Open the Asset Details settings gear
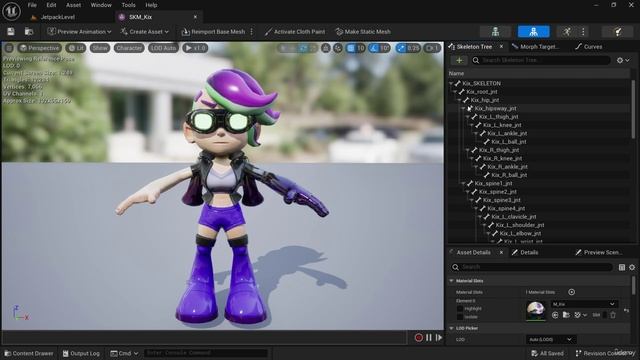 [632, 267]
